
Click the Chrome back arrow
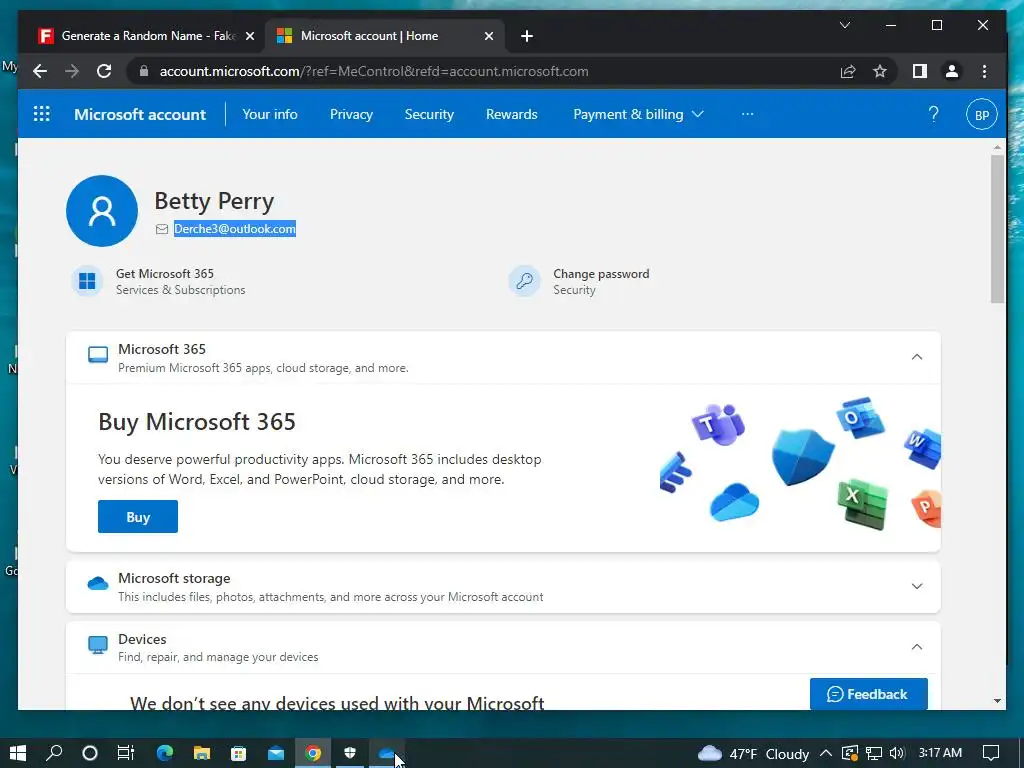click(40, 71)
